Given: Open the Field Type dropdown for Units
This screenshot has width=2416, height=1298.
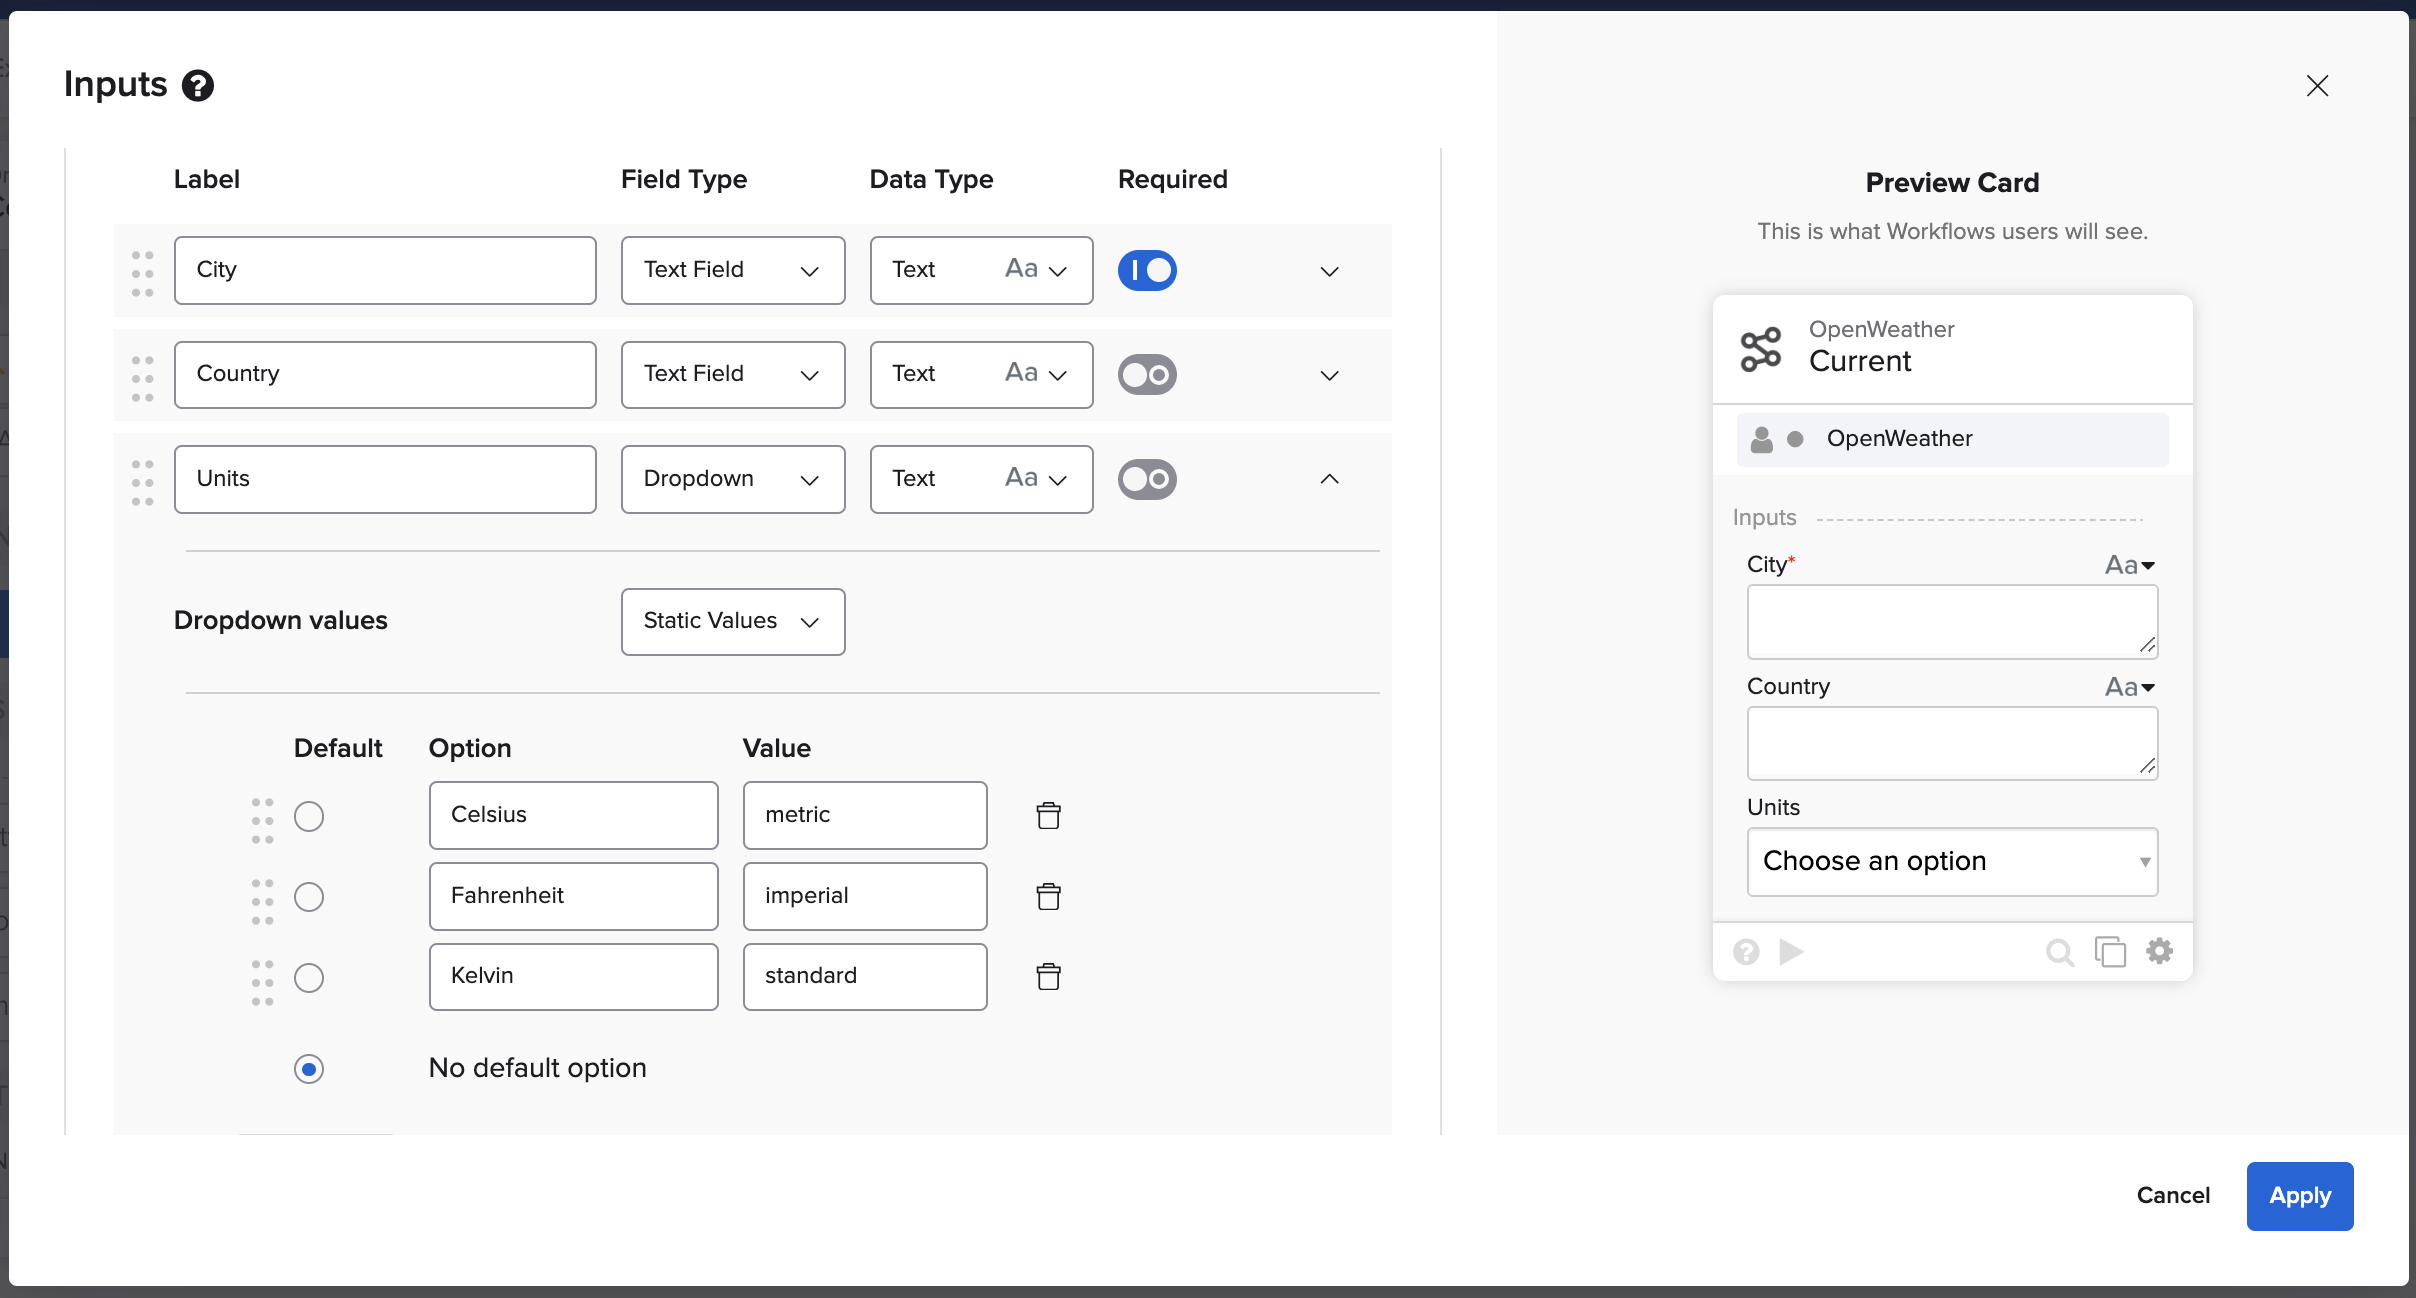Looking at the screenshot, I should point(732,479).
